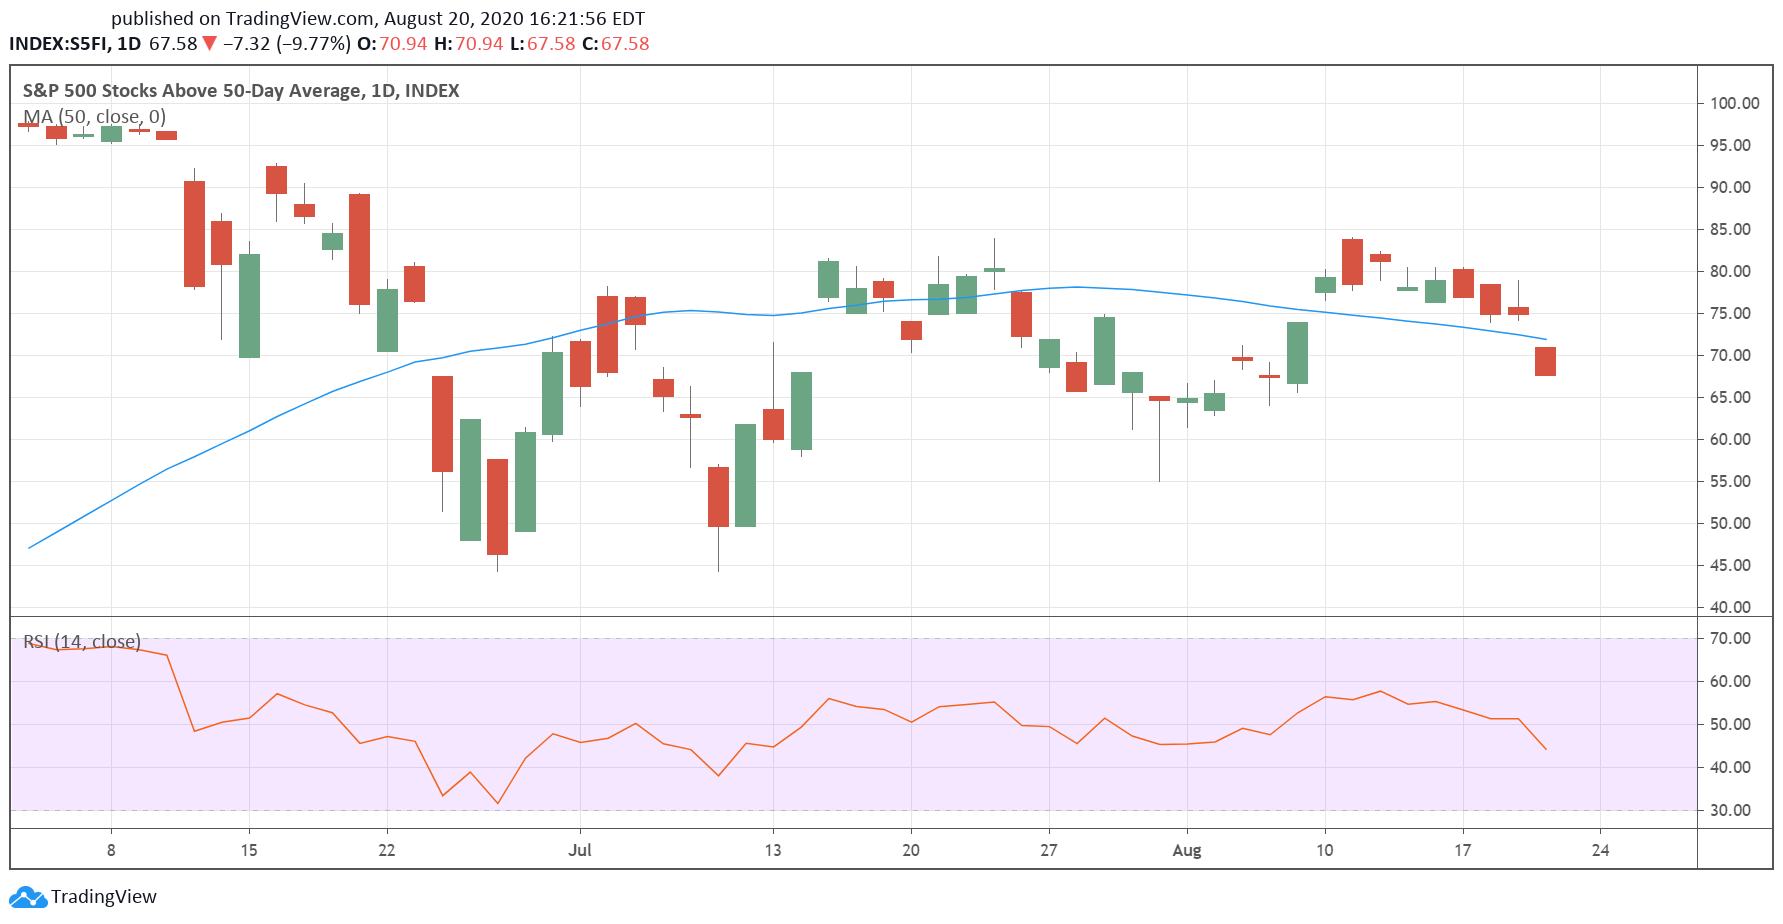Click the 55.00 price axis label
This screenshot has width=1783, height=924.
pos(1731,481)
